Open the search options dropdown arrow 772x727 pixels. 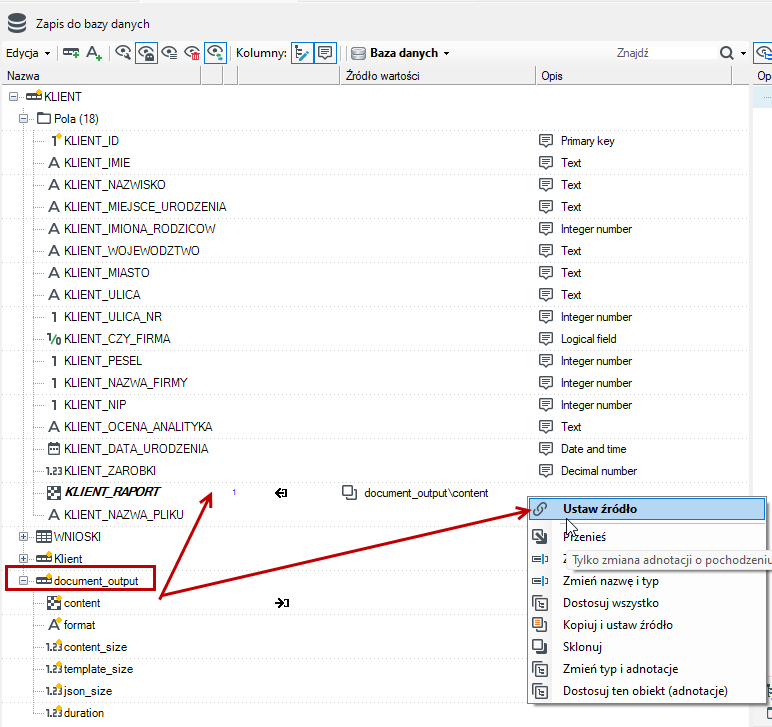coord(743,53)
